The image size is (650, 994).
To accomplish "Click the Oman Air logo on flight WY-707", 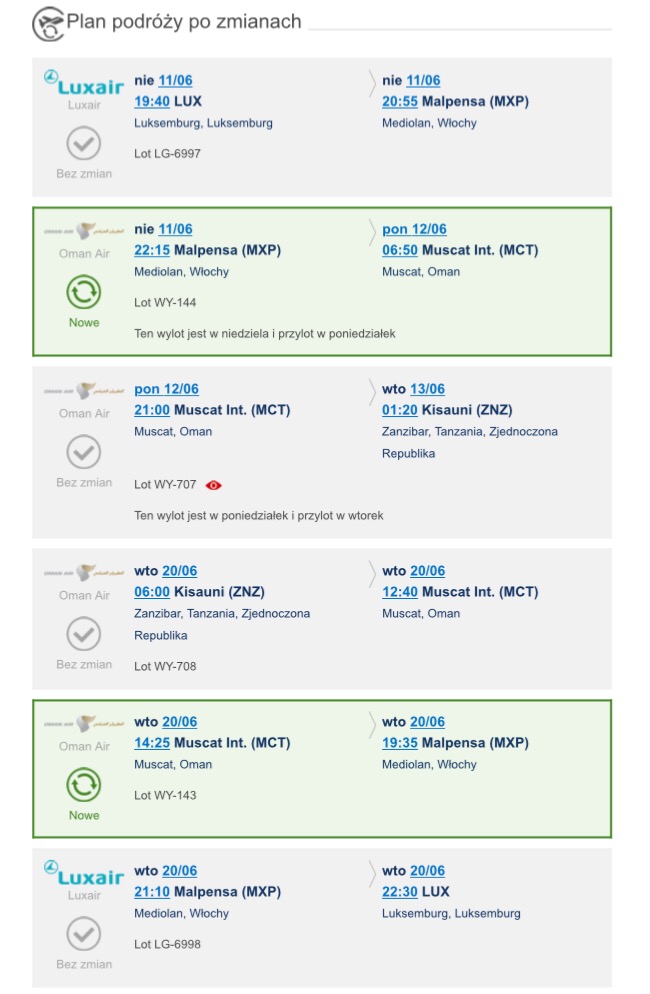I will click(84, 391).
